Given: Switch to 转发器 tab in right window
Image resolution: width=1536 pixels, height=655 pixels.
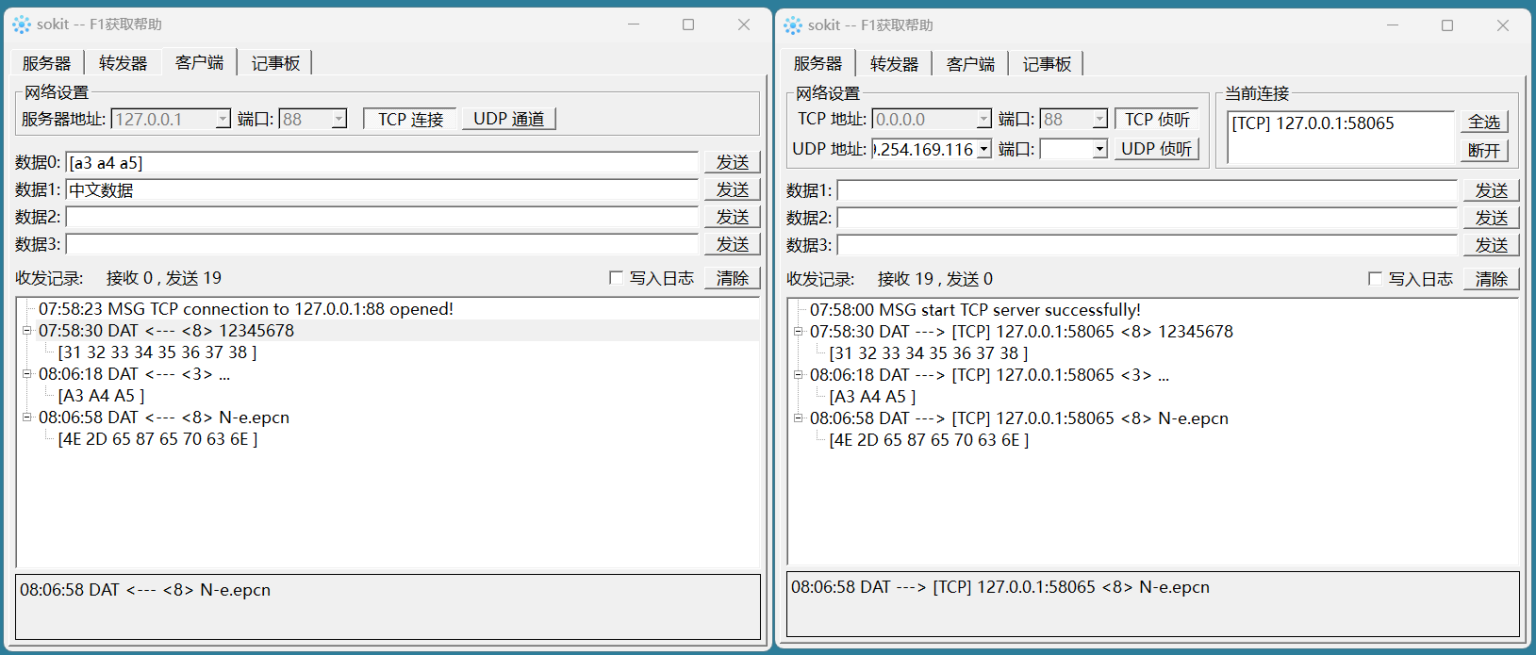Looking at the screenshot, I should [x=894, y=64].
